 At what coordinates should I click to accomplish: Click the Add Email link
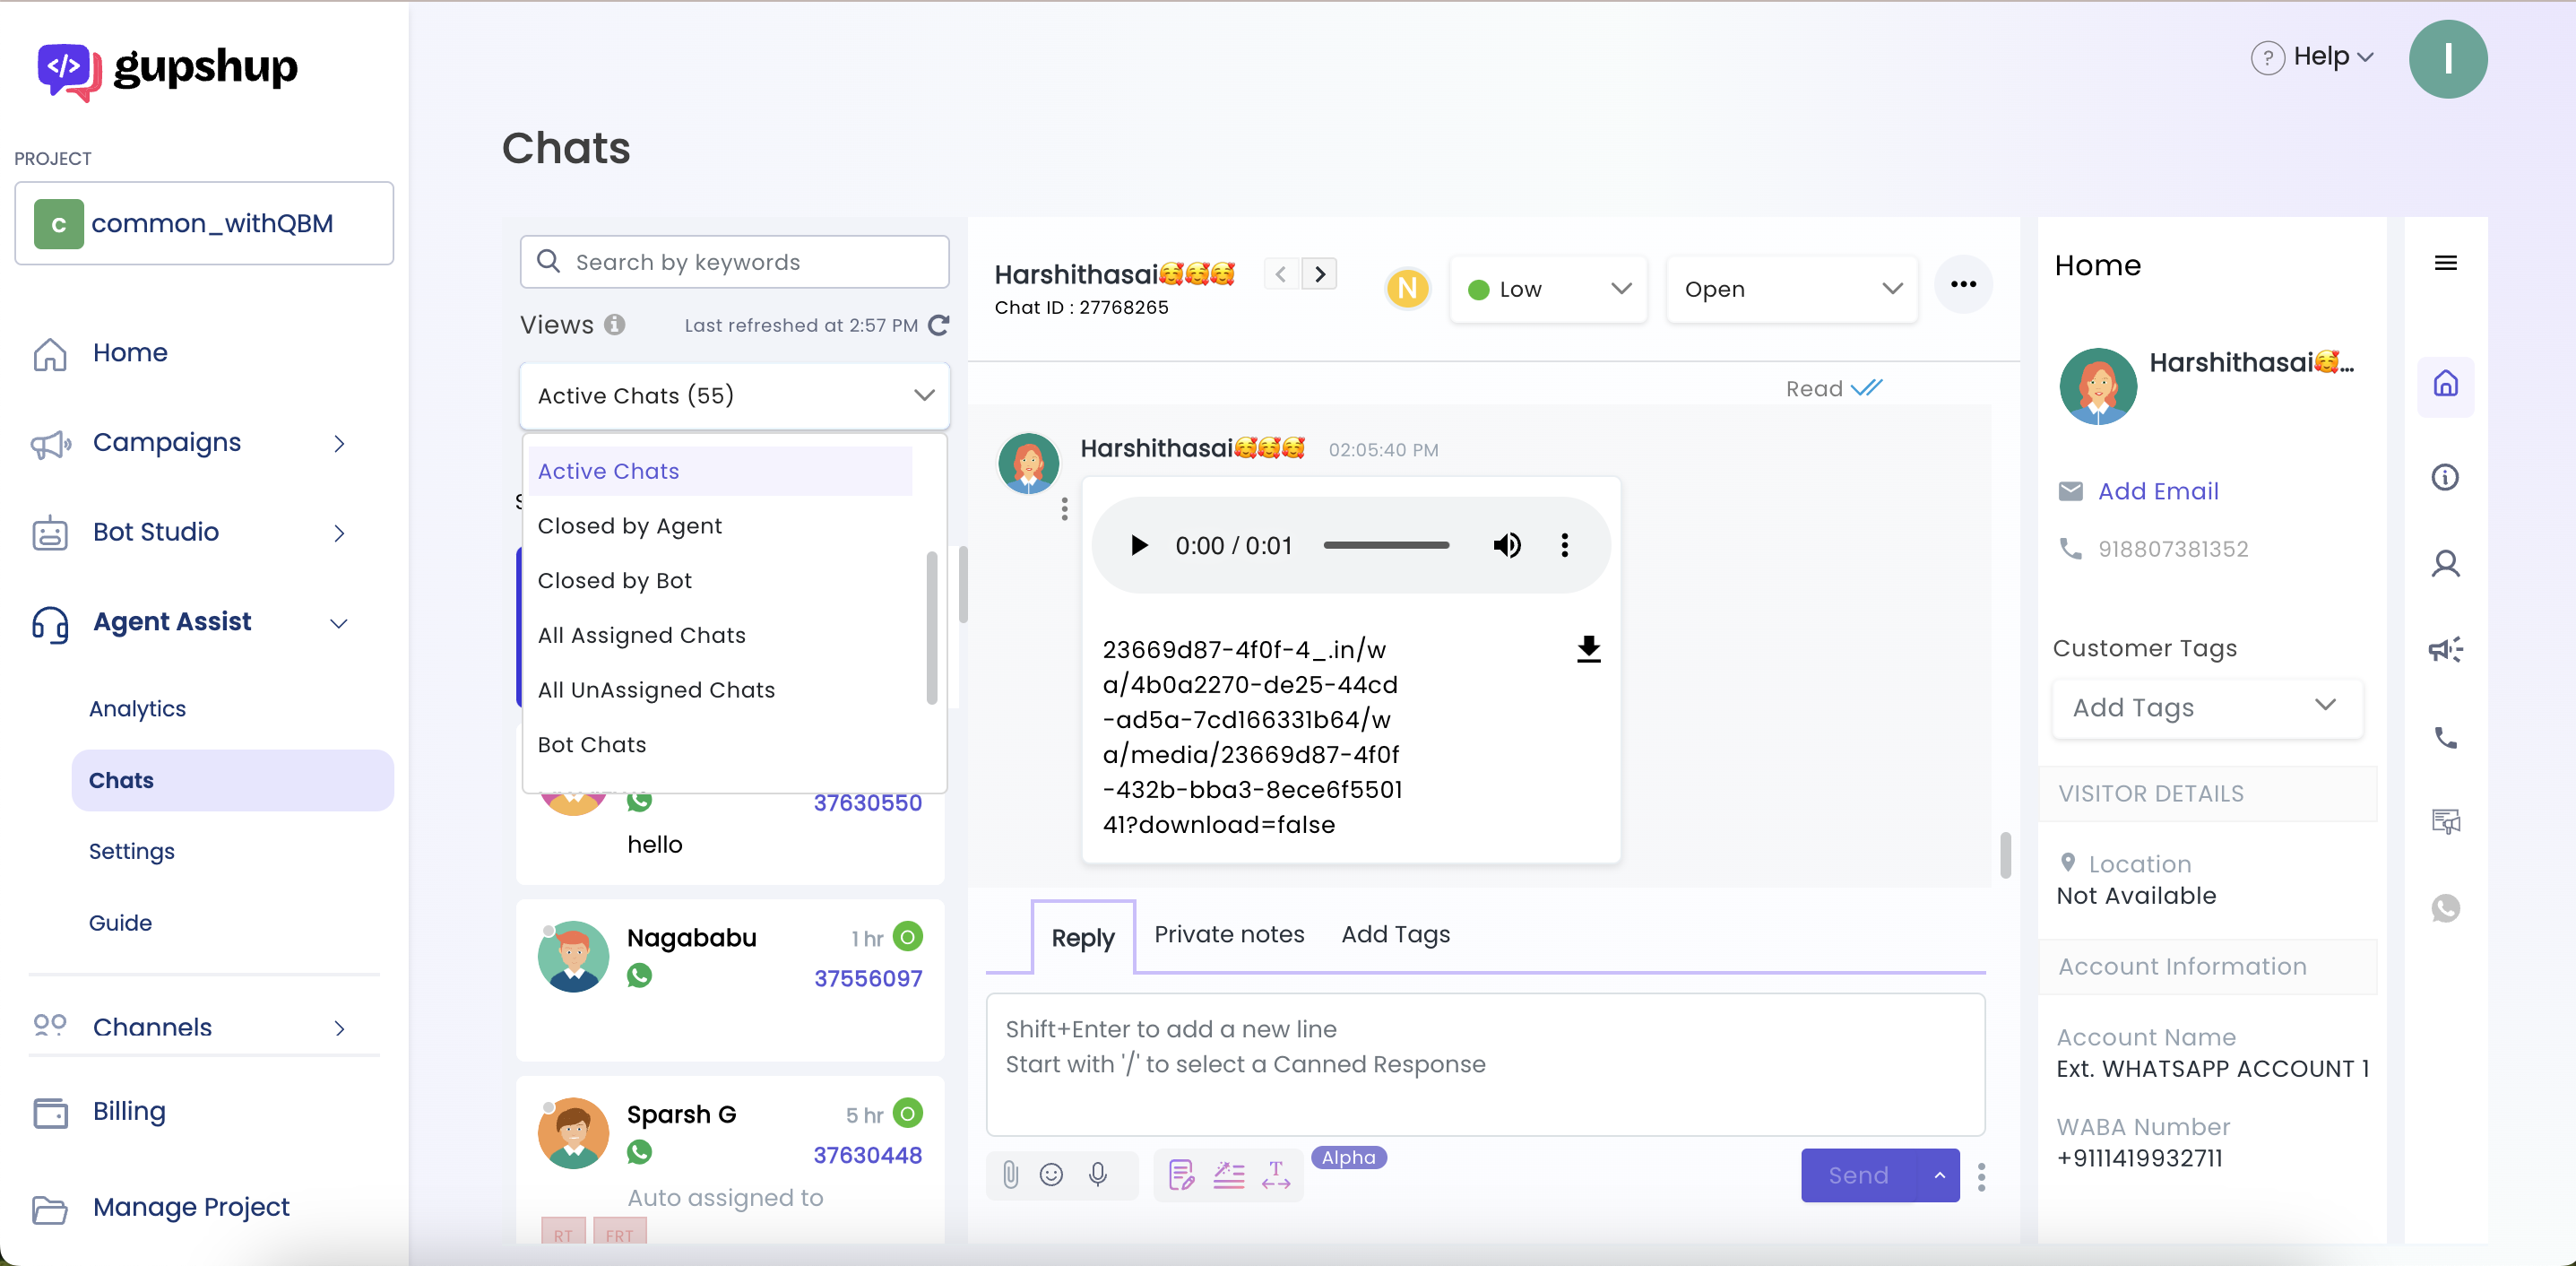tap(2158, 491)
